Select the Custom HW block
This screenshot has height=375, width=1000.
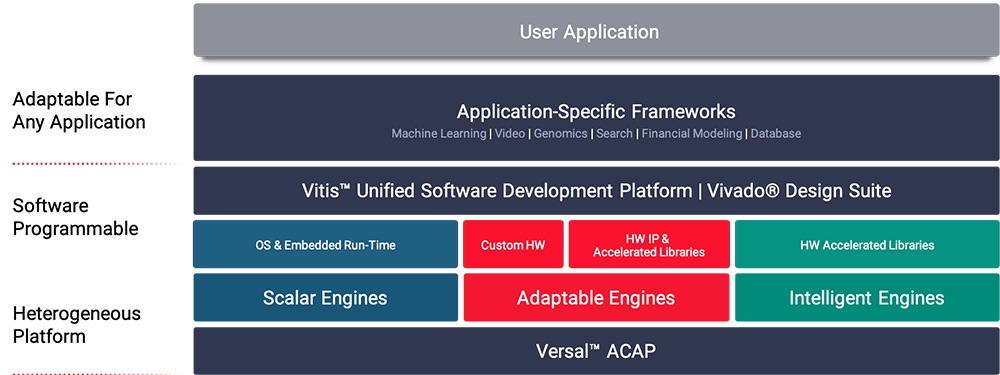pyautogui.click(x=513, y=244)
